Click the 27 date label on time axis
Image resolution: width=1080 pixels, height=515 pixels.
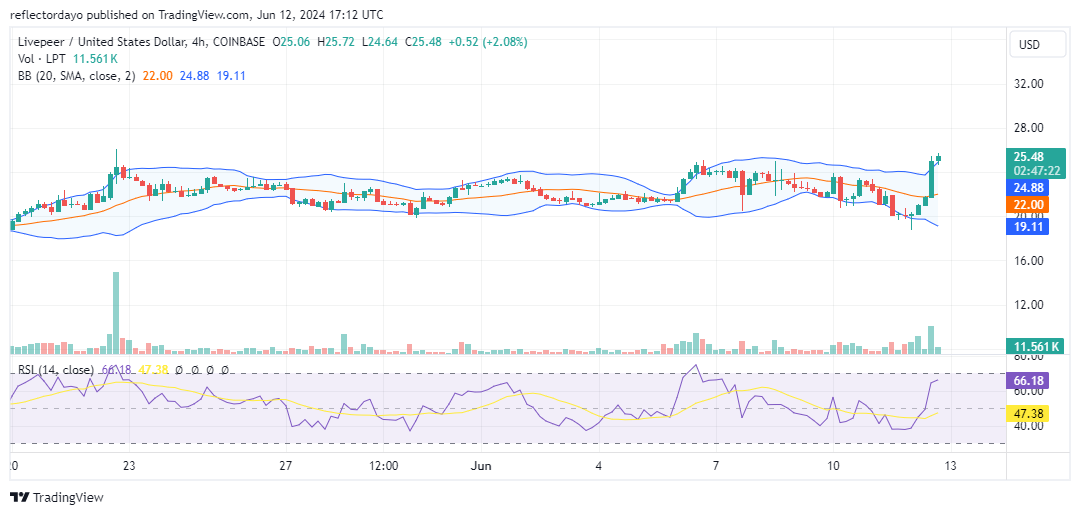[x=286, y=465]
